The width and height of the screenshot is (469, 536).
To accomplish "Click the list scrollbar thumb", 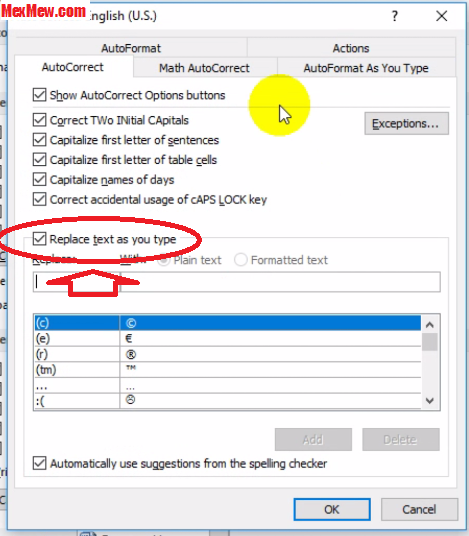I will tap(430, 342).
